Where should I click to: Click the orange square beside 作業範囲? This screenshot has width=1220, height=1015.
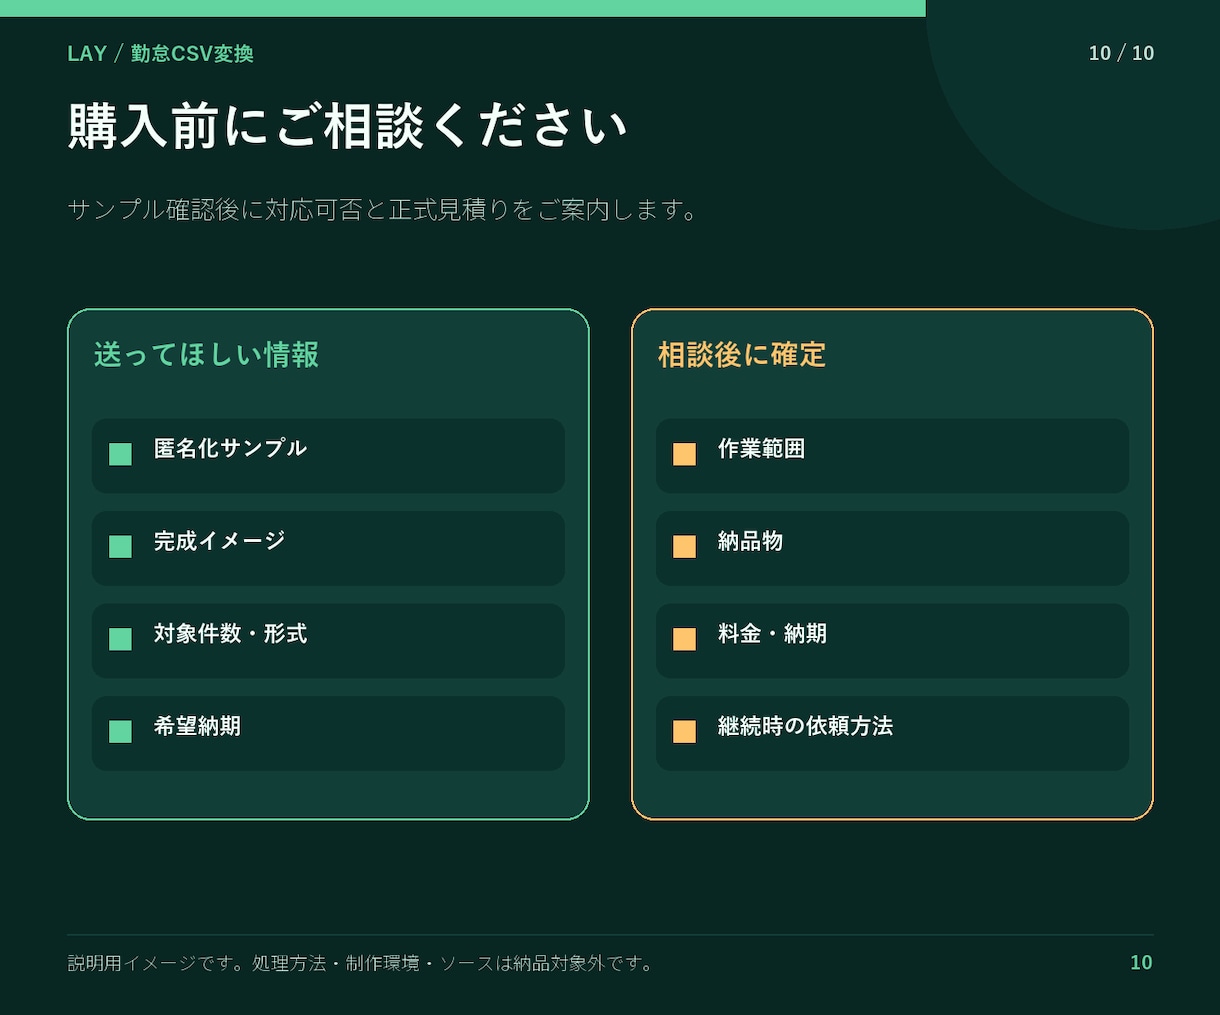coord(684,454)
